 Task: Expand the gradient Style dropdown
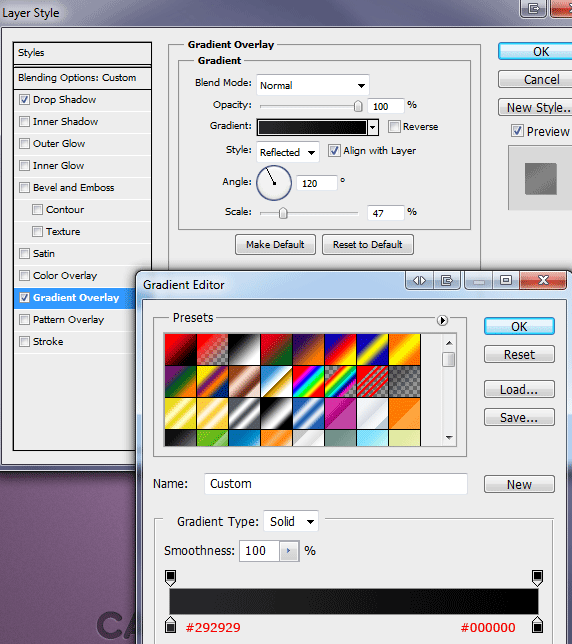(287, 152)
